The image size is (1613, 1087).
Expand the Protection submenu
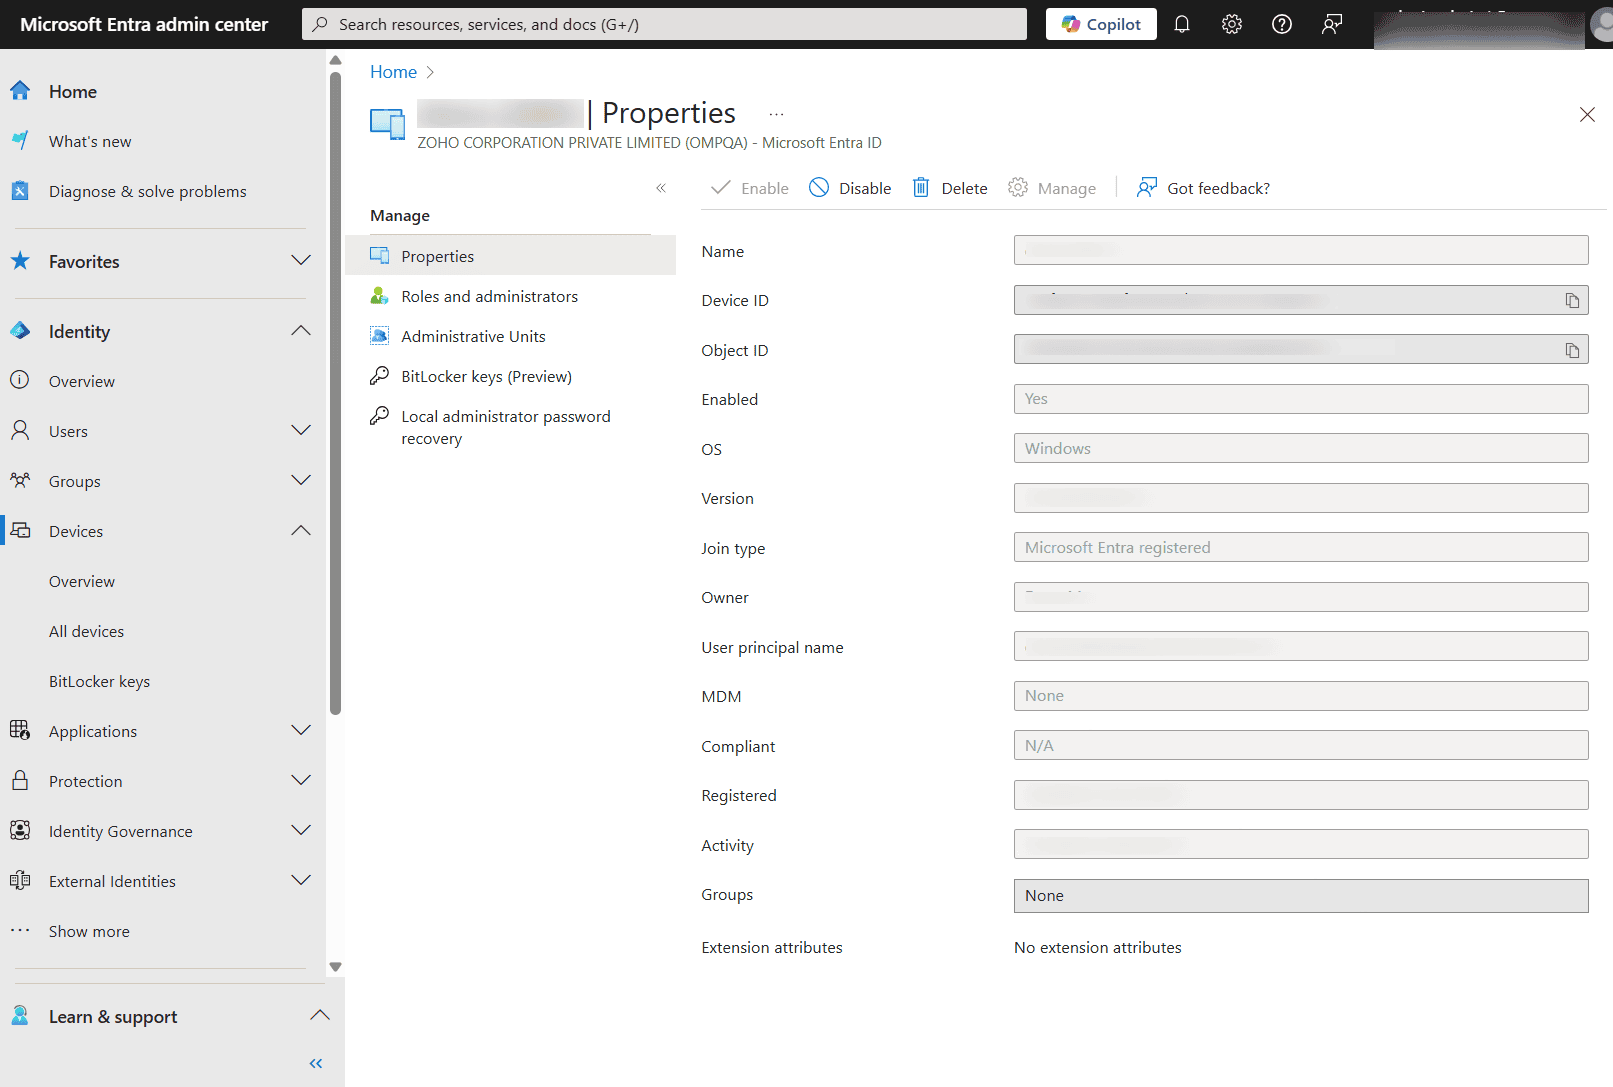pyautogui.click(x=301, y=781)
